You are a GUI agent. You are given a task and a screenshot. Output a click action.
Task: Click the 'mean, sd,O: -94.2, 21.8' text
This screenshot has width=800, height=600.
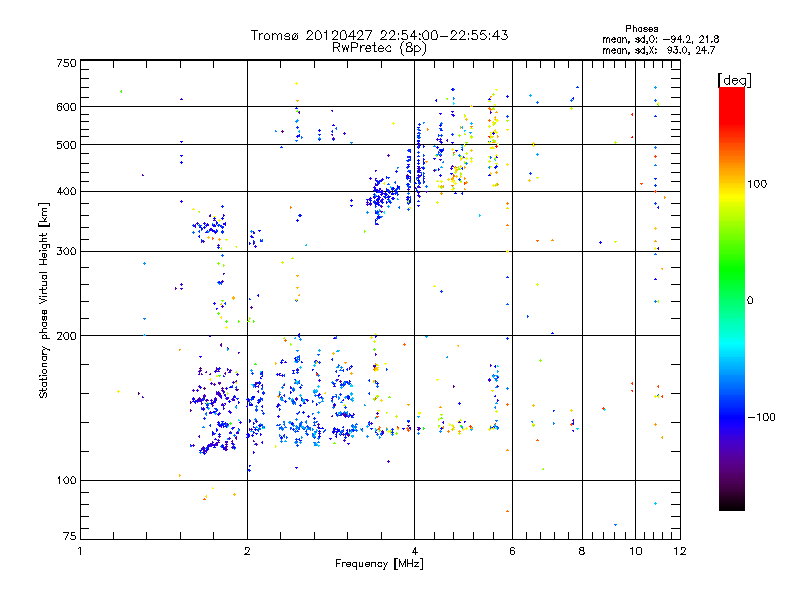(x=661, y=39)
